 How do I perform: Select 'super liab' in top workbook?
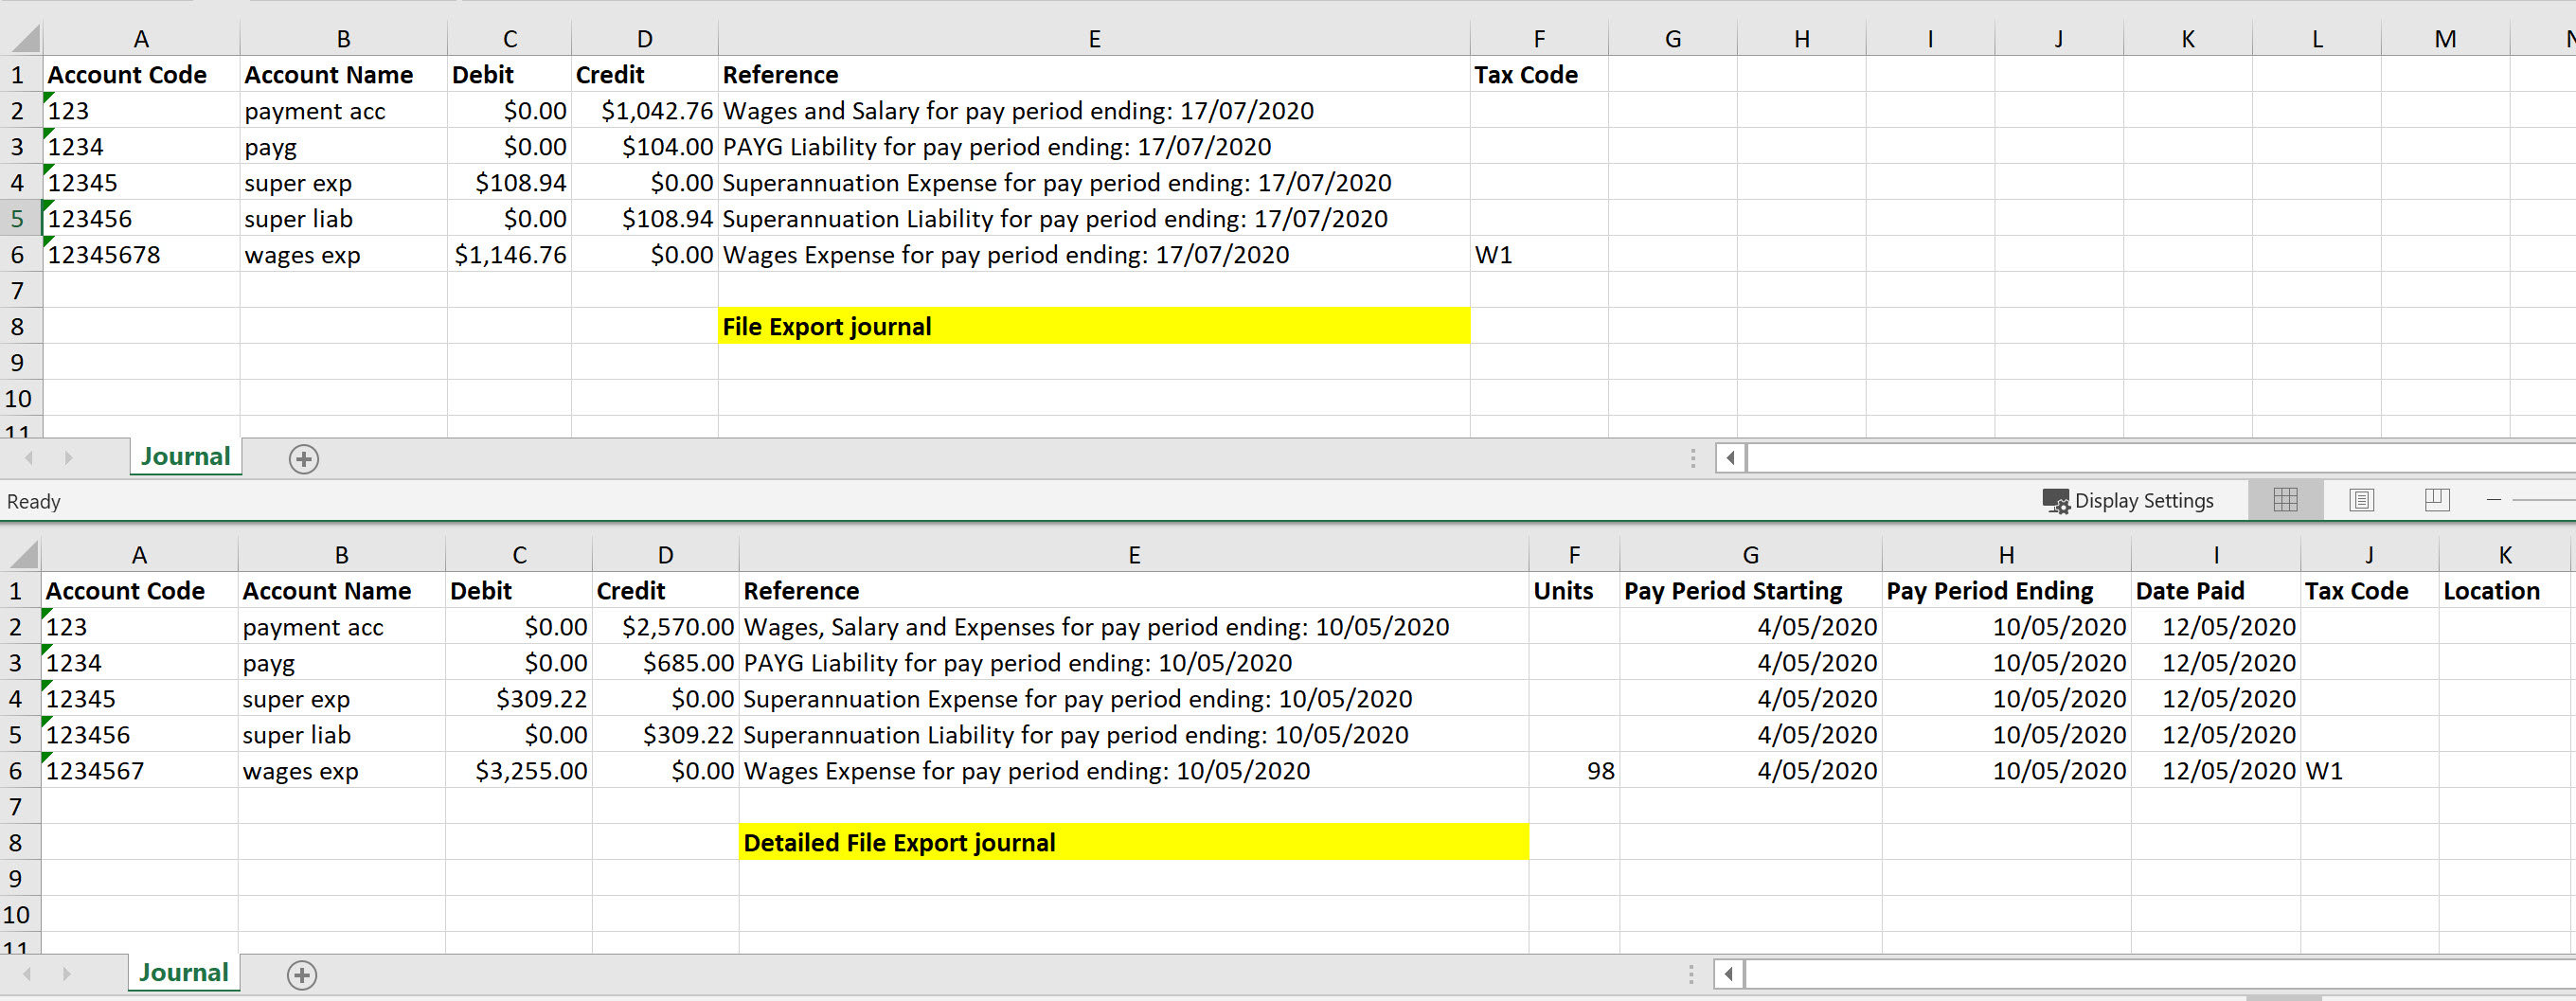[343, 218]
